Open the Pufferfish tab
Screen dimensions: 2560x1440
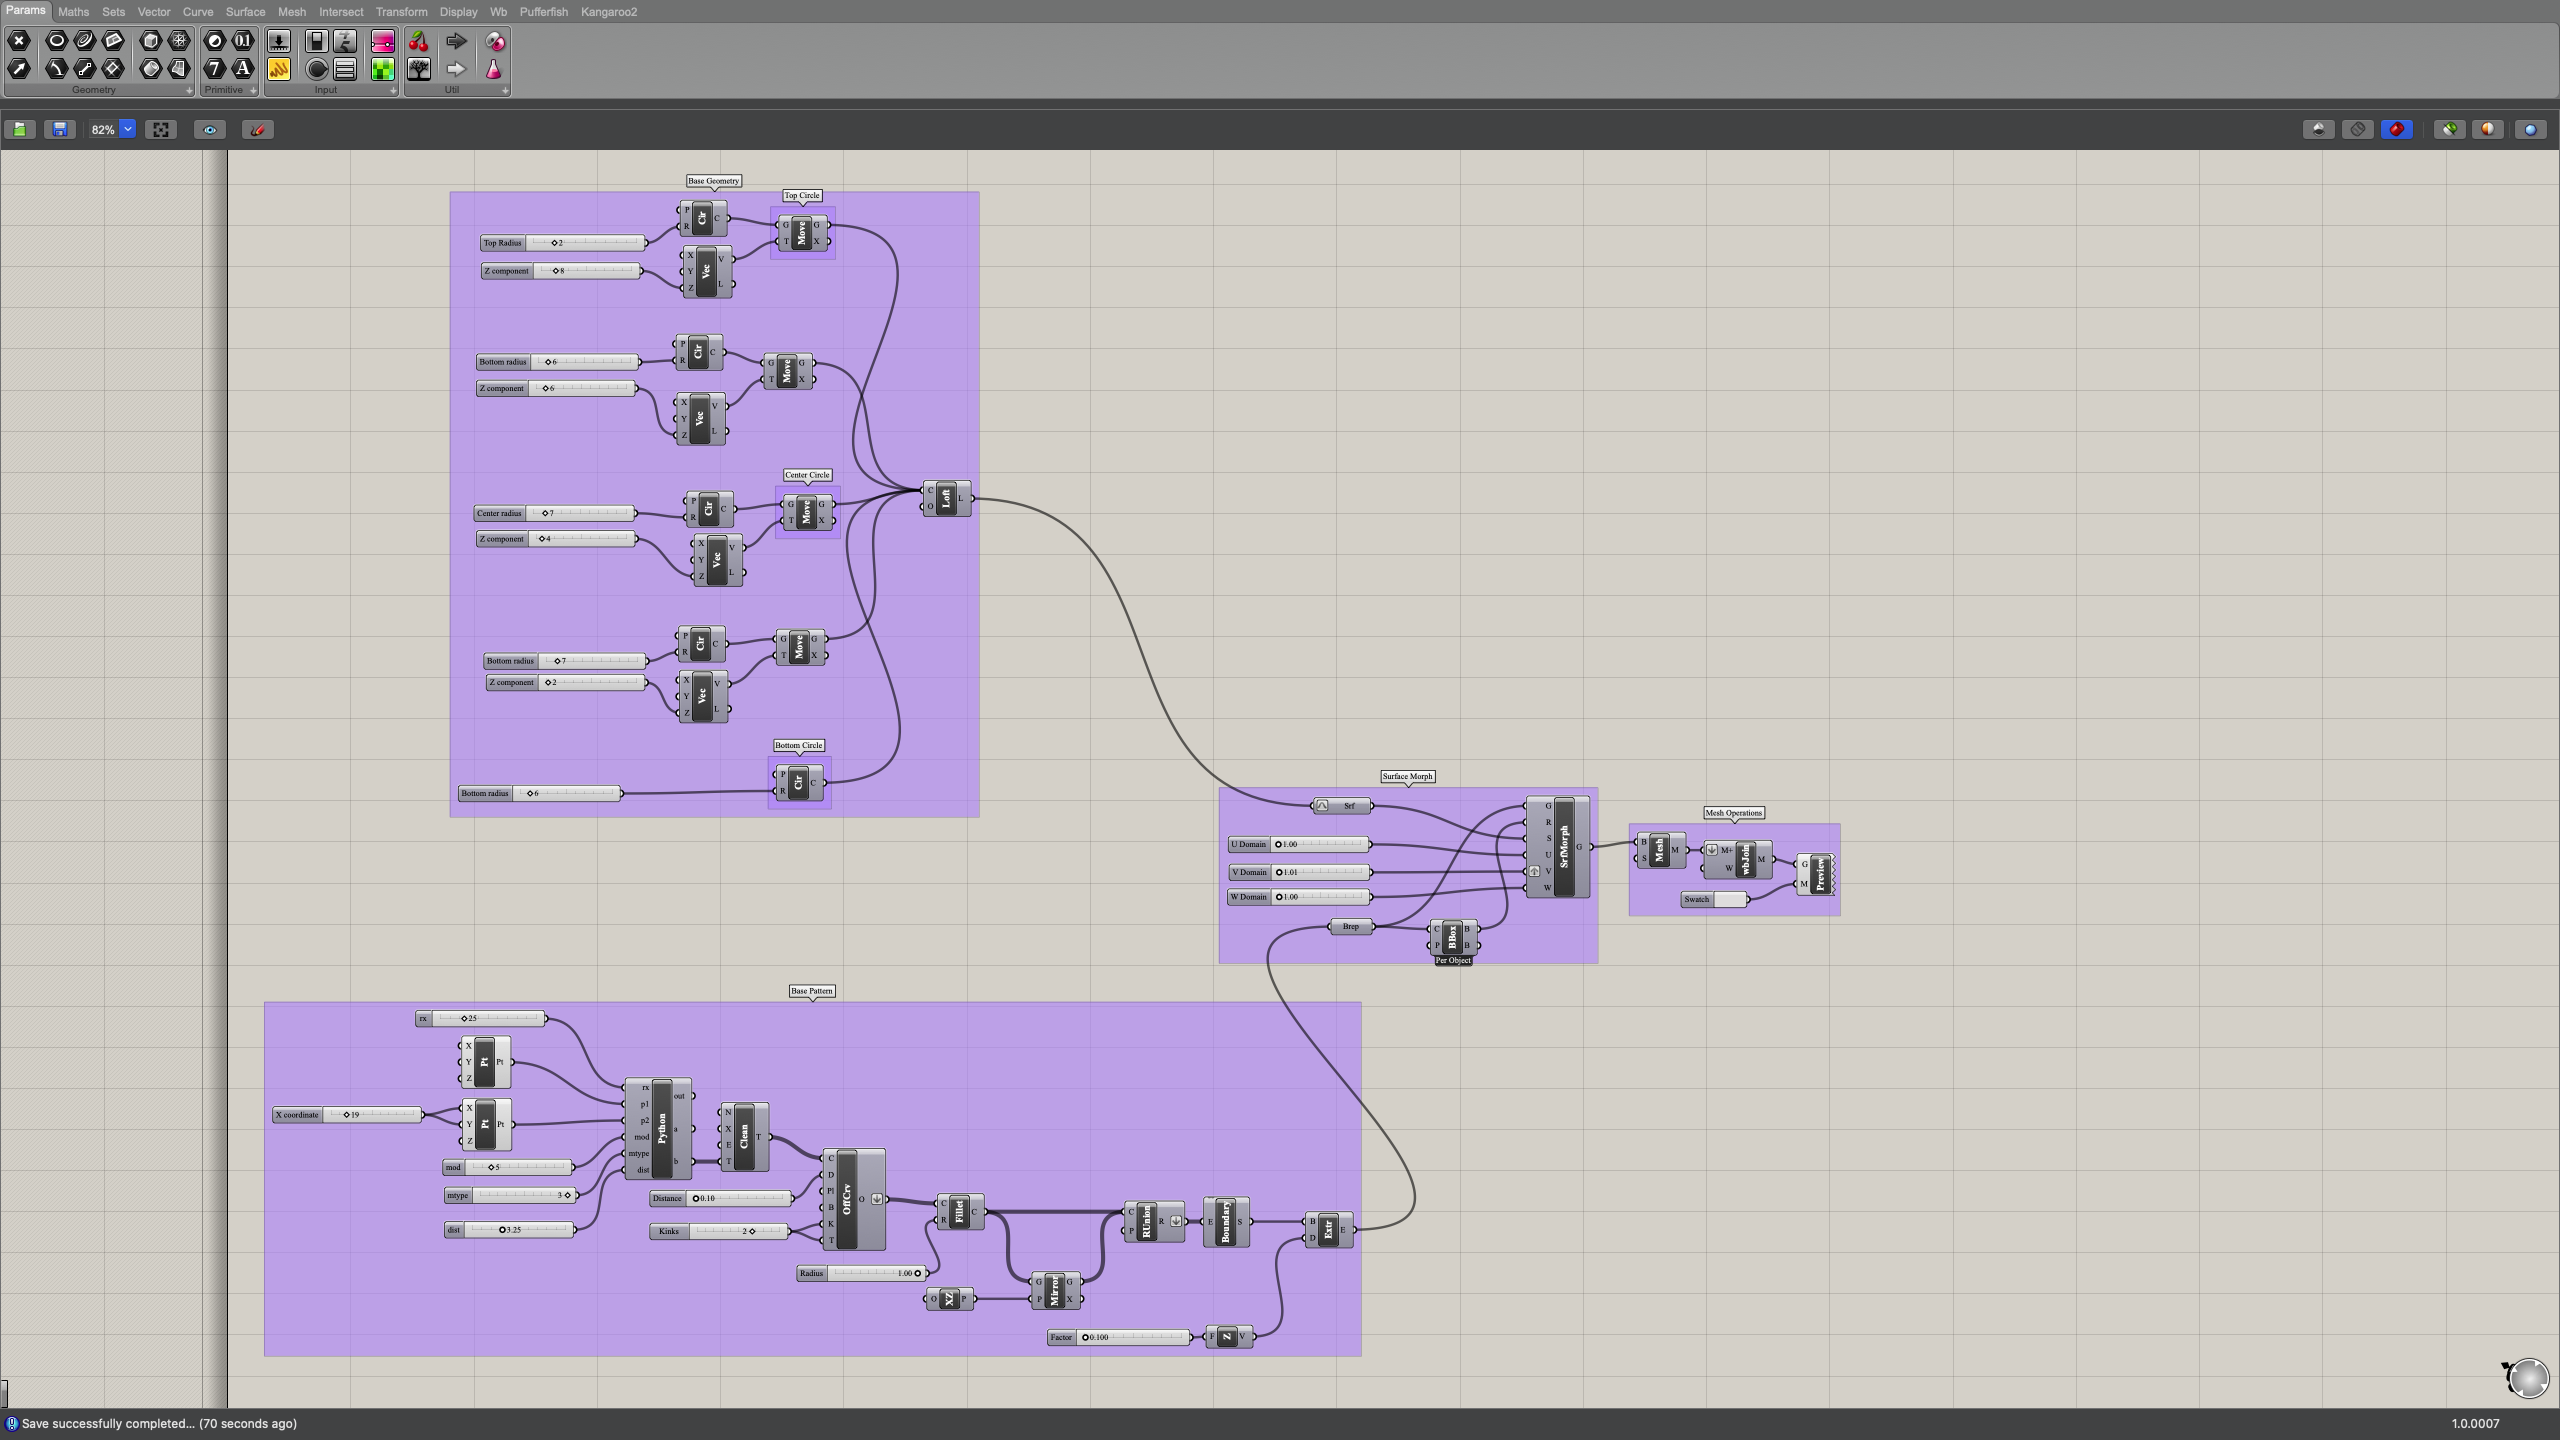[544, 12]
